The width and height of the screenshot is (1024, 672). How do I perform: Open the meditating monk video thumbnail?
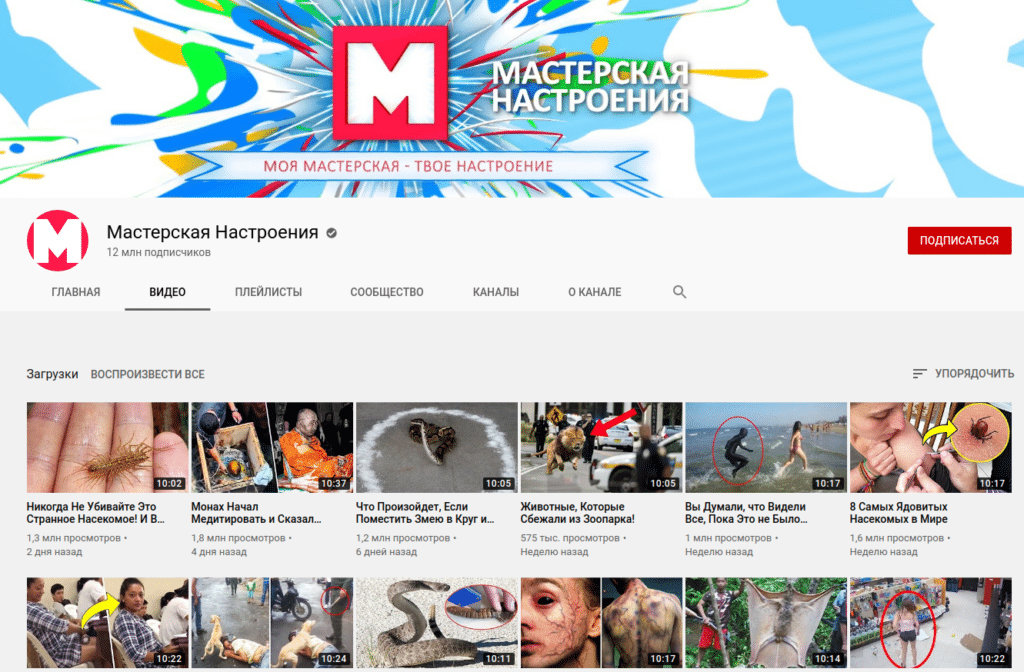coord(272,447)
